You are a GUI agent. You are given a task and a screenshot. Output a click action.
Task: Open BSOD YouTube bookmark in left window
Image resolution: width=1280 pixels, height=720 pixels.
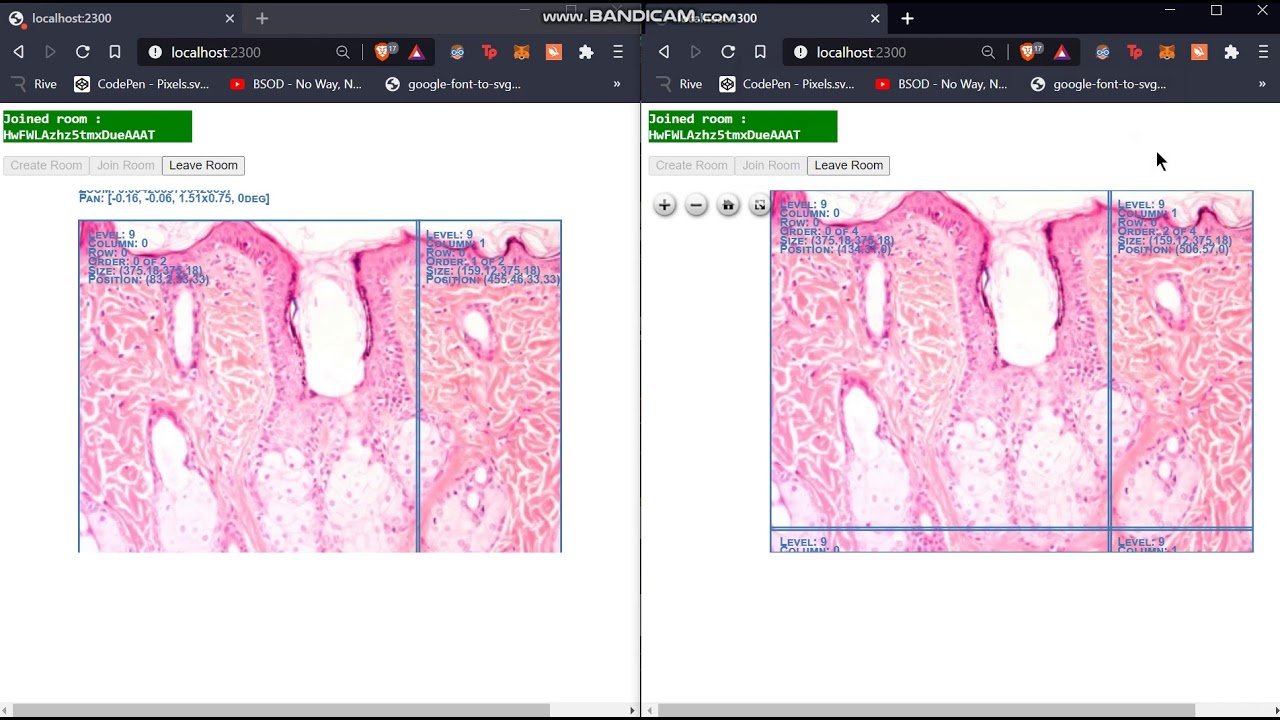[x=296, y=84]
